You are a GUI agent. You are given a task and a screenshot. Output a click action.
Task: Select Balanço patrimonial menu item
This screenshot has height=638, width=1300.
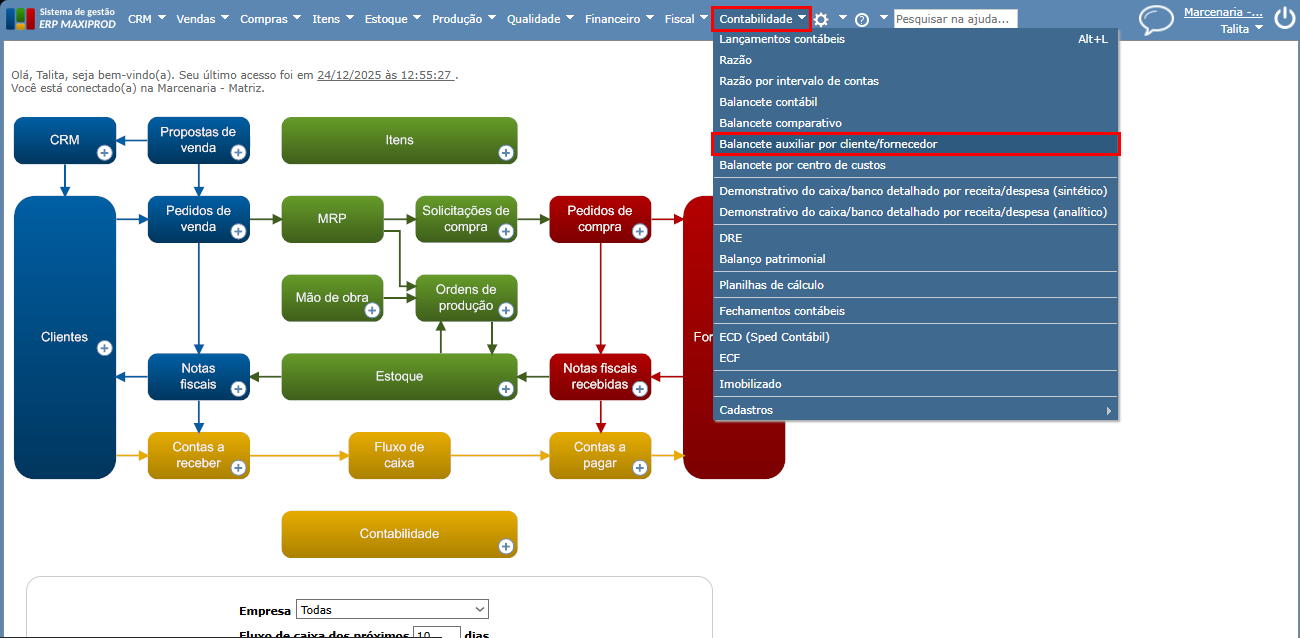915,259
